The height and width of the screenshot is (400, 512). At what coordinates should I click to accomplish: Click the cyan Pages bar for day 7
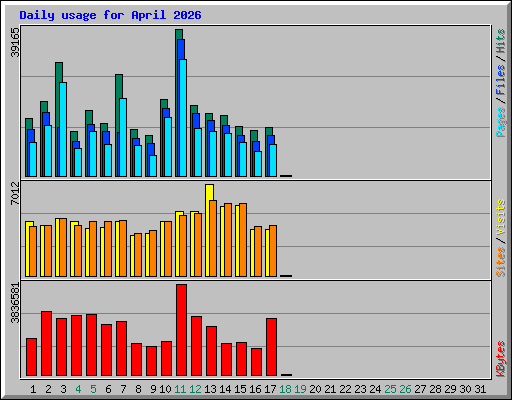123,137
